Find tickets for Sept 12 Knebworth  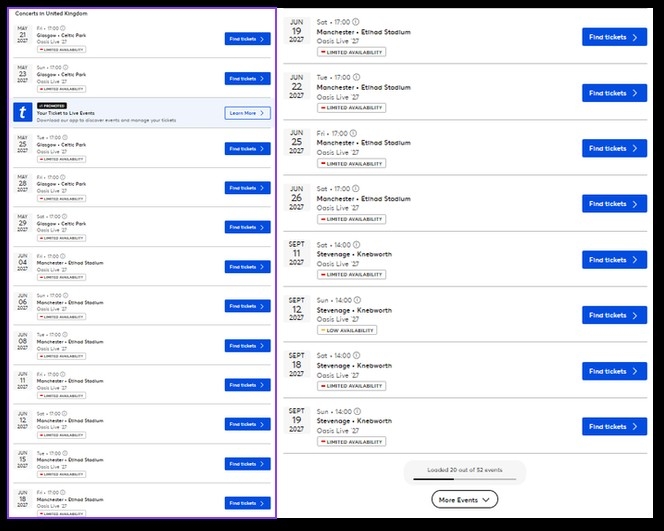[614, 315]
